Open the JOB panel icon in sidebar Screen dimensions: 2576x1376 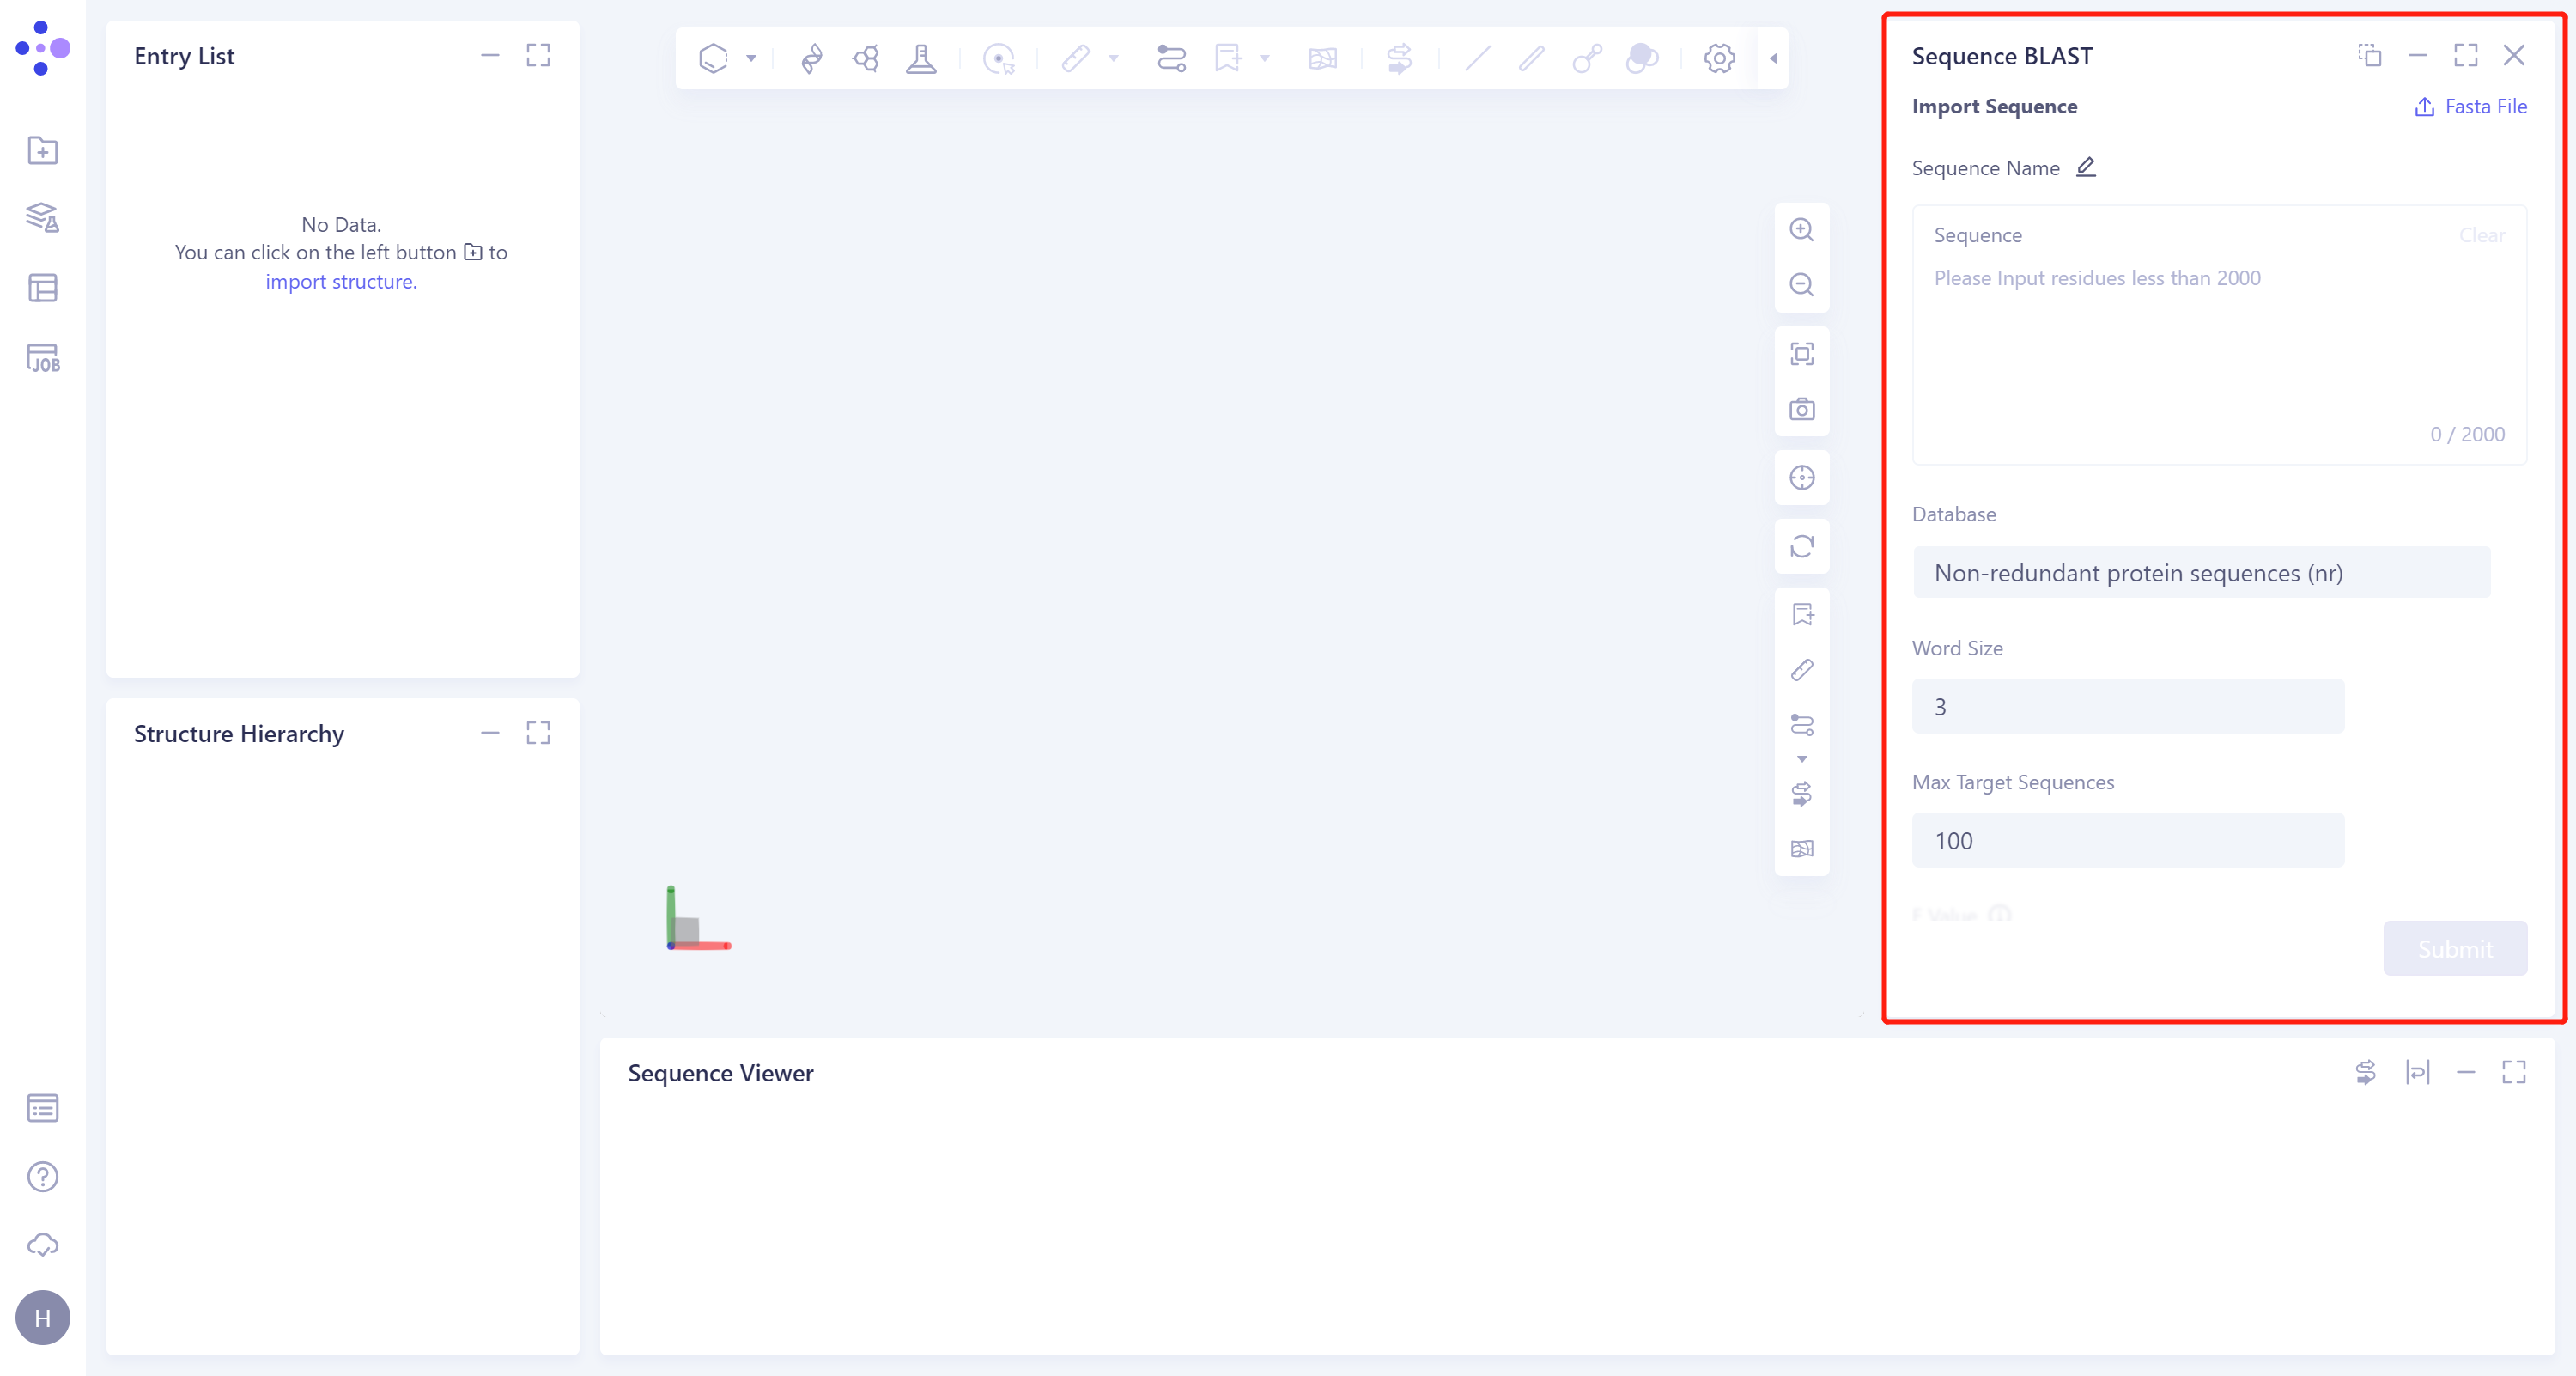click(x=42, y=358)
